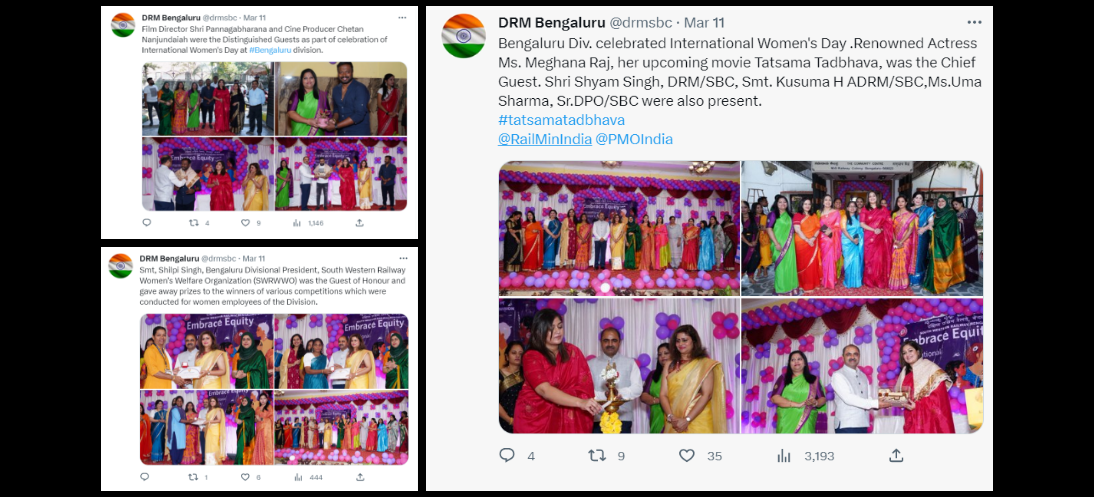
Task: Like the Meghana Raj Women's Day tweet
Action: coord(687,456)
